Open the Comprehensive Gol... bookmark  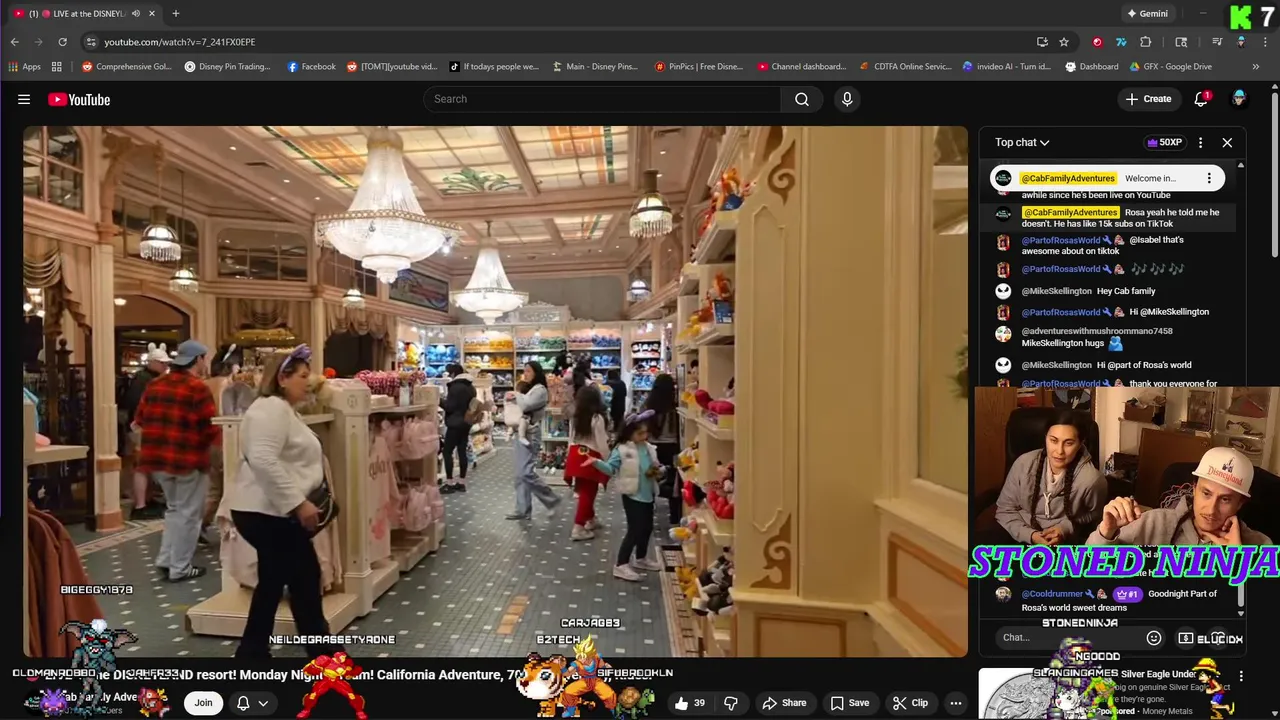click(127, 67)
